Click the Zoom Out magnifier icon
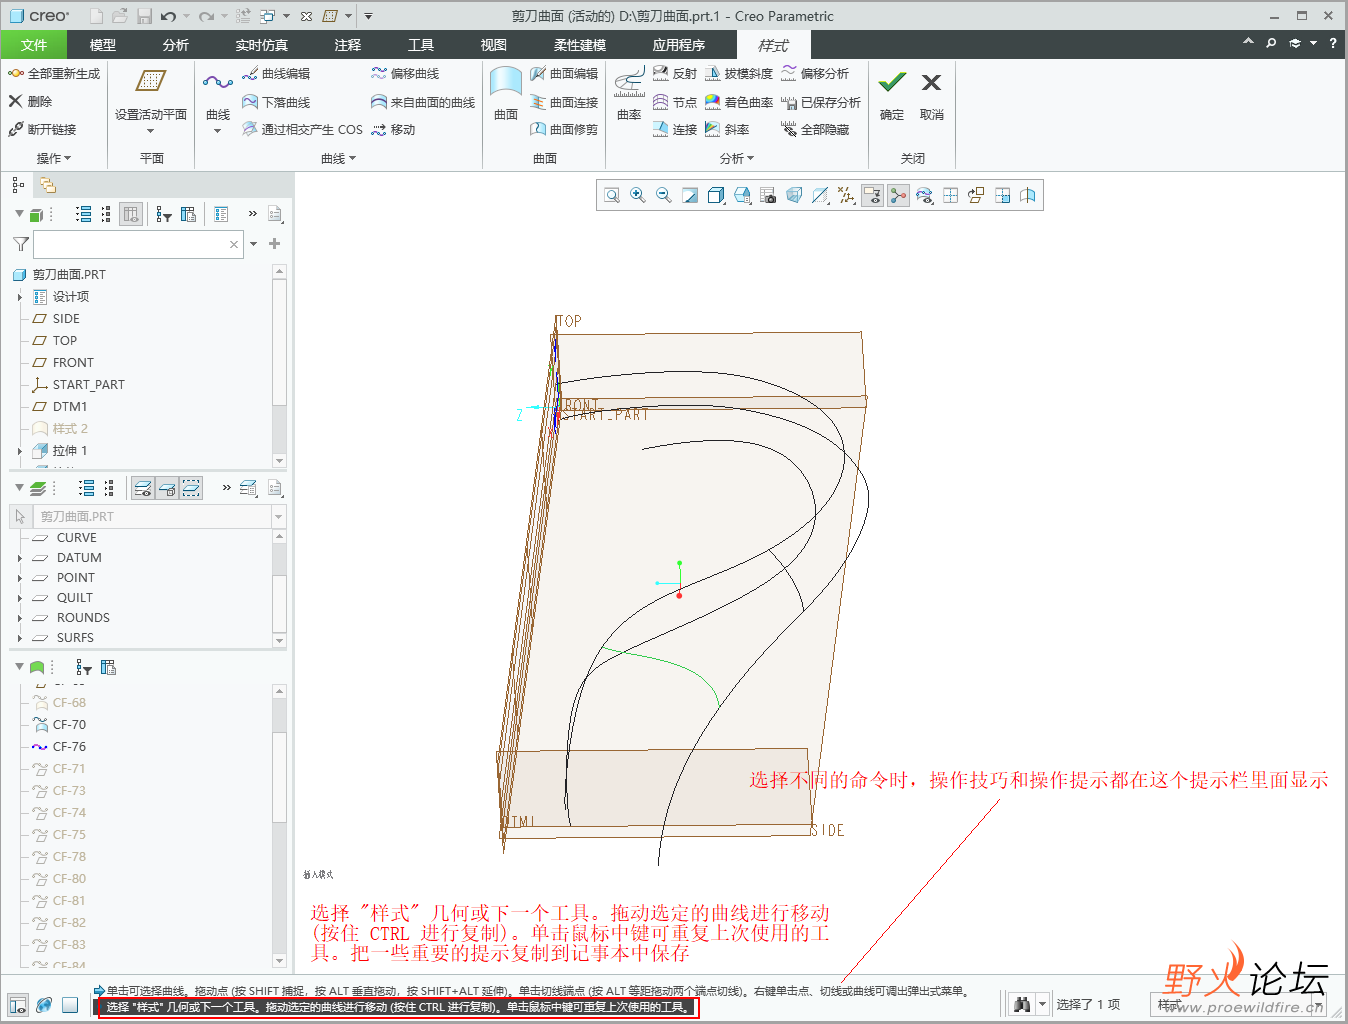The height and width of the screenshot is (1024, 1348). coord(664,195)
